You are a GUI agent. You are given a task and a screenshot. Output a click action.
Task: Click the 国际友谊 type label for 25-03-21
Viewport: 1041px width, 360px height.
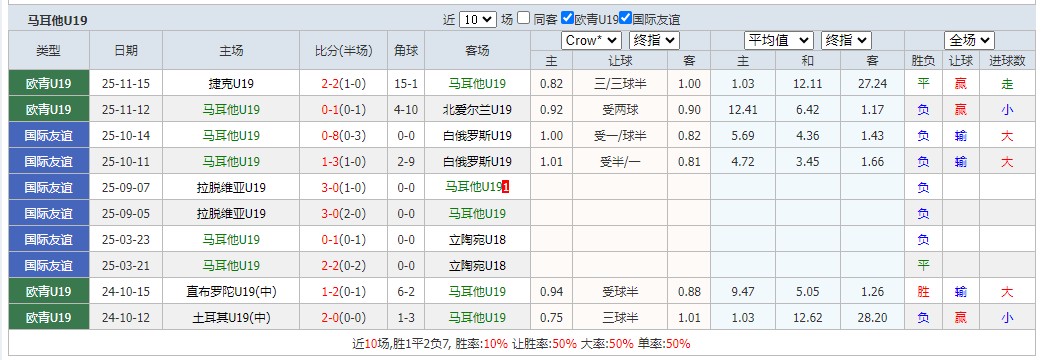click(48, 266)
